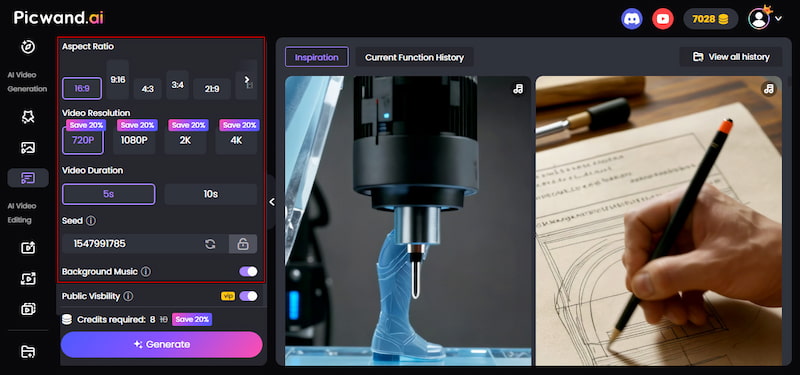Choose 3:4 aspect ratio
This screenshot has height=375, width=800.
coord(178,85)
